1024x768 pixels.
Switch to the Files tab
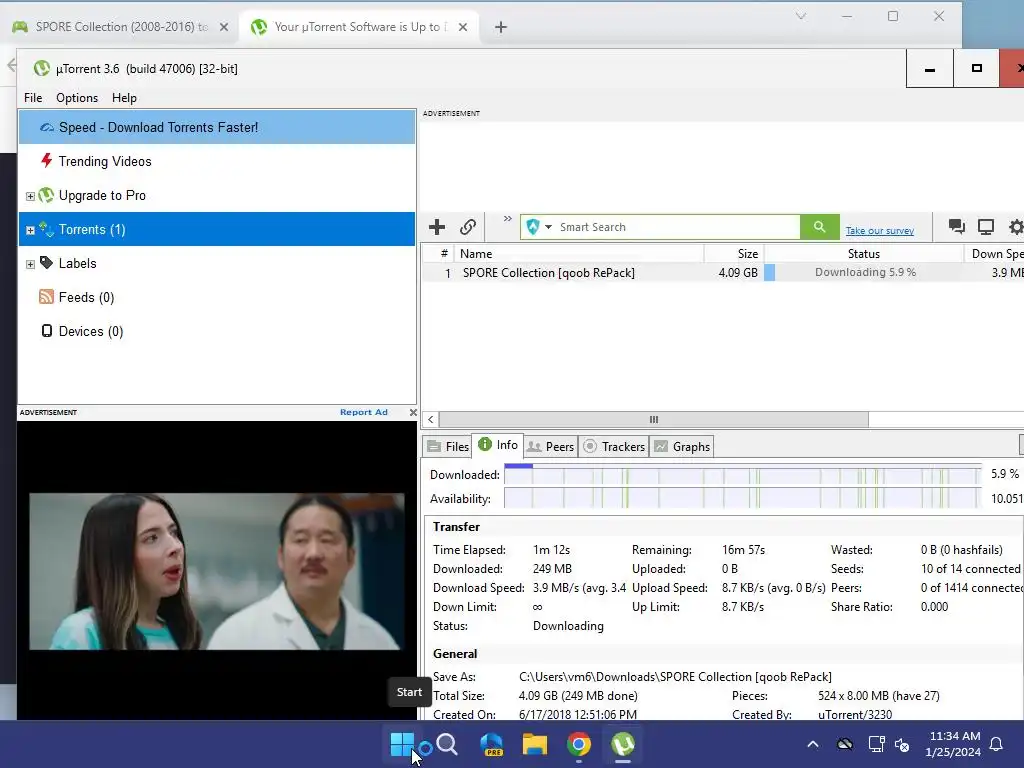[447, 447]
